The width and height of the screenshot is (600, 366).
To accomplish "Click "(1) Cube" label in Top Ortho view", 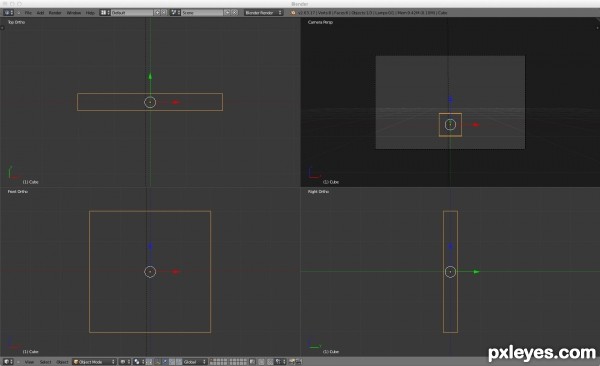I will (31, 182).
